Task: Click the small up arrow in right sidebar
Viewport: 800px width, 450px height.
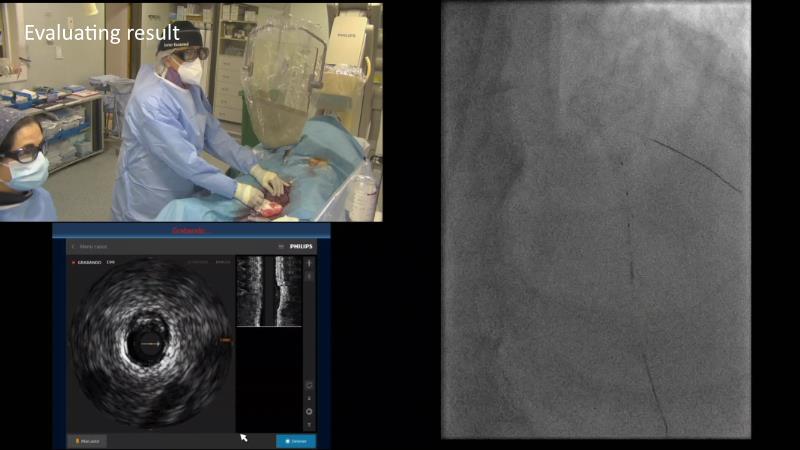Action: pyautogui.click(x=309, y=398)
